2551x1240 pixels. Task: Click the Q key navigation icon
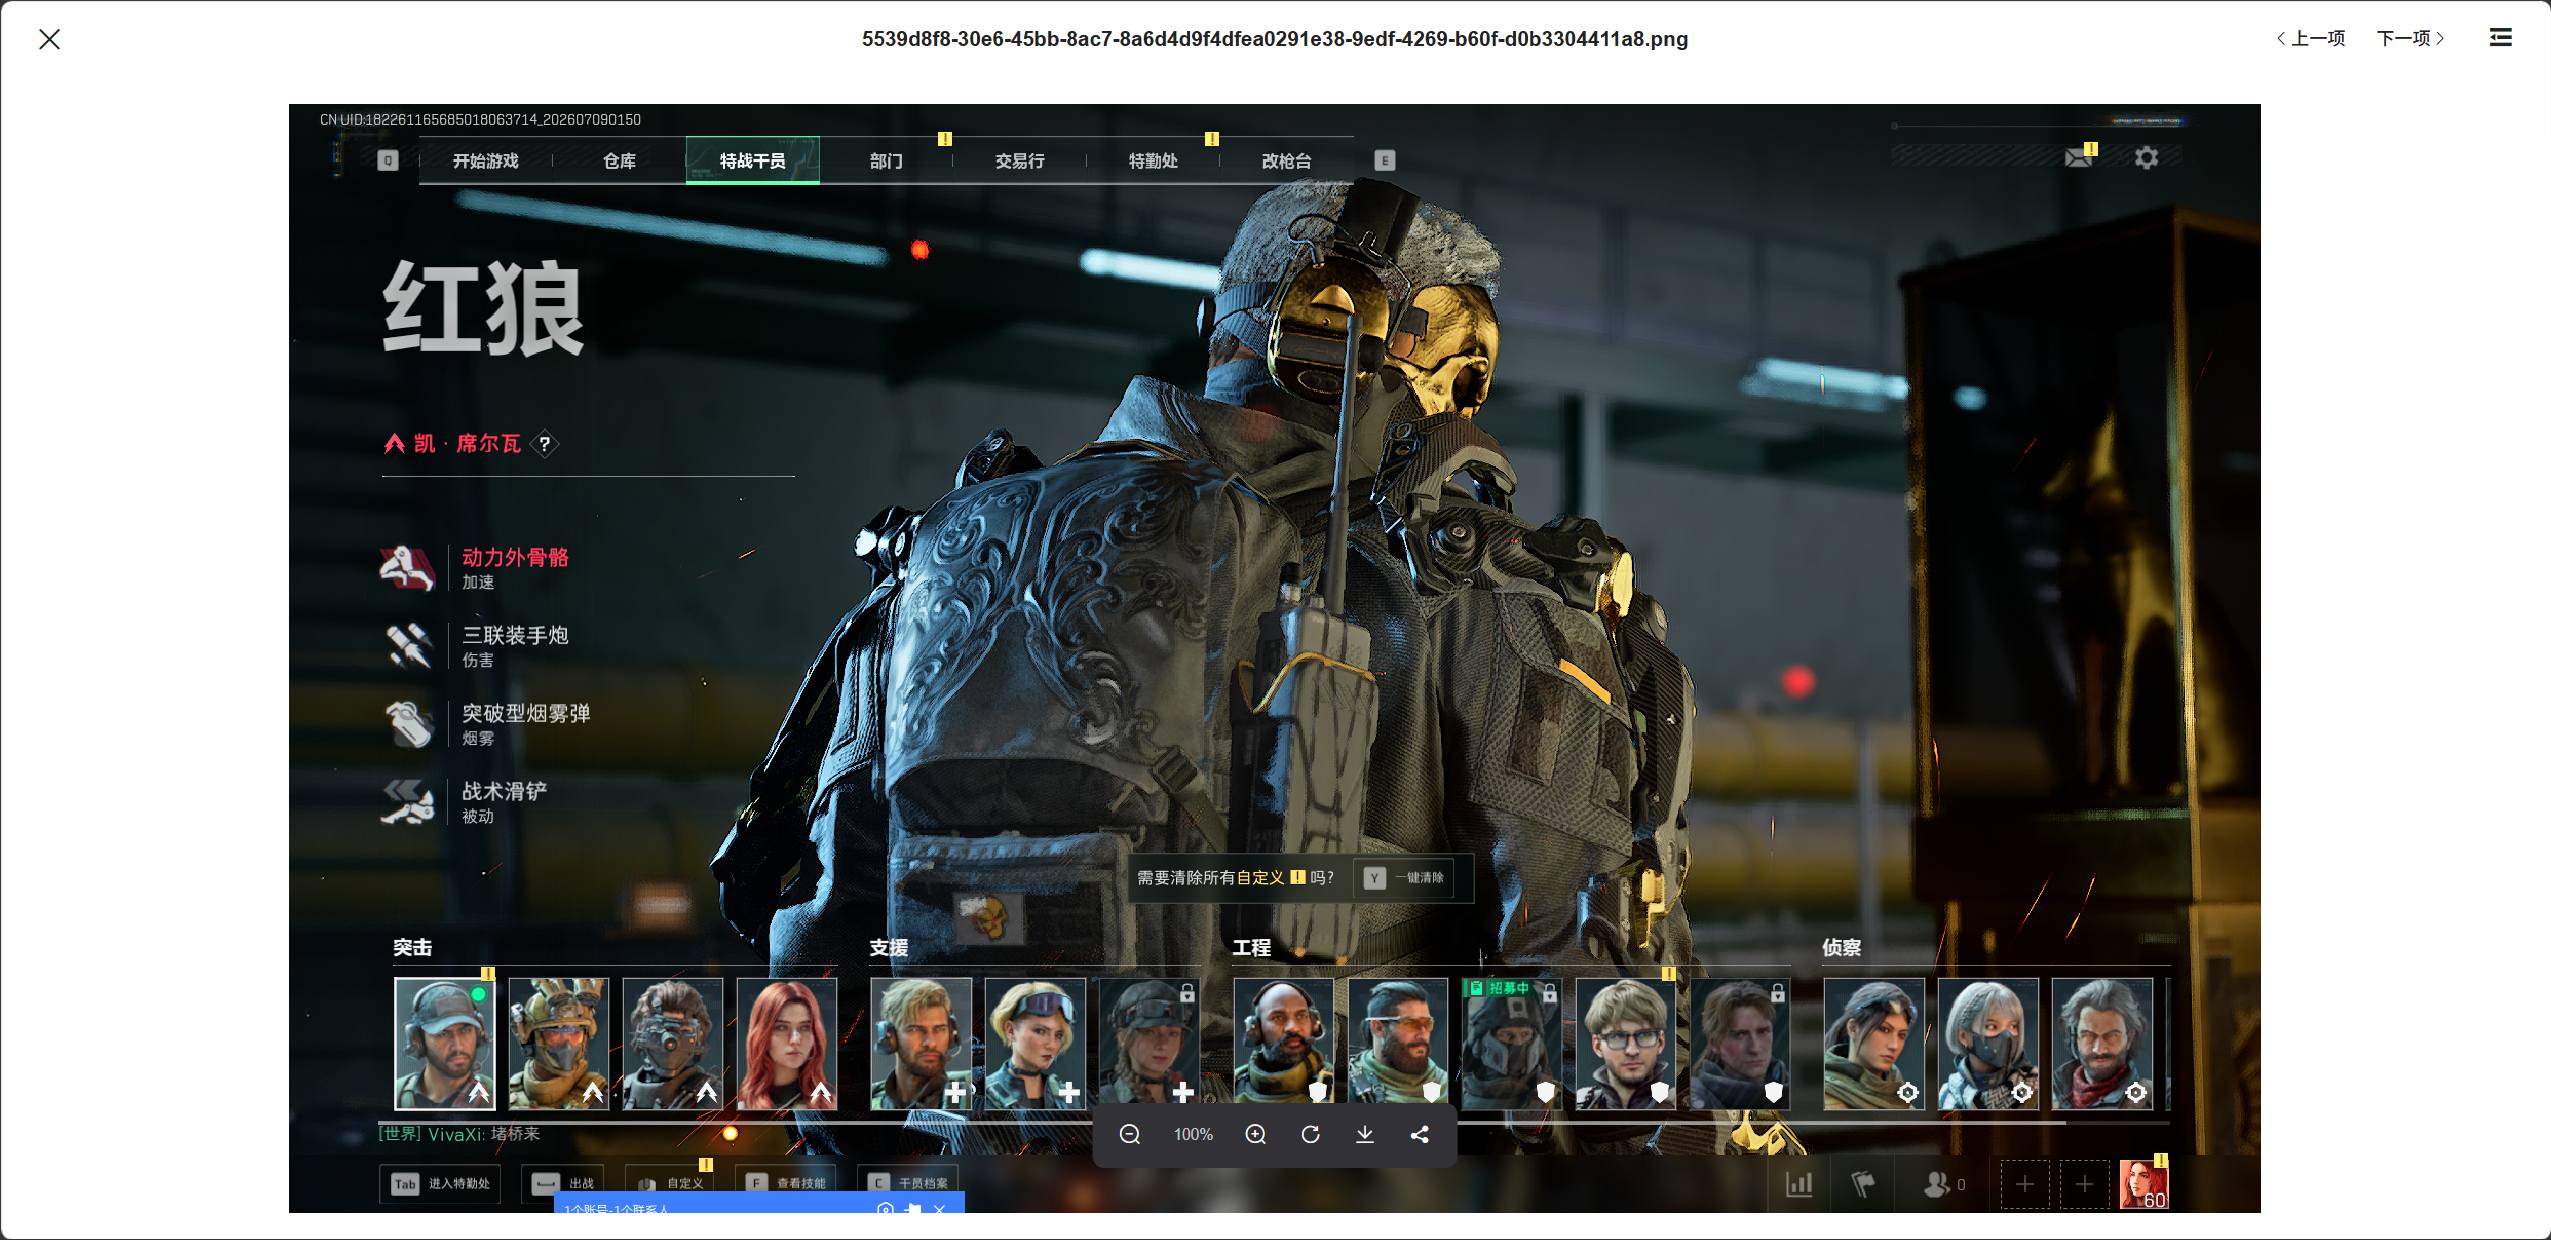pos(388,161)
